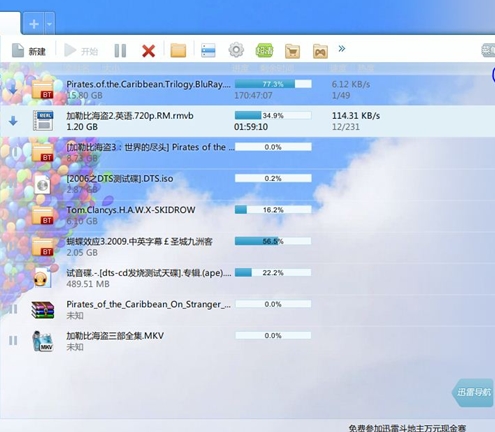
Task: Click audio file icon of 试音碟 task
Action: coord(43,278)
